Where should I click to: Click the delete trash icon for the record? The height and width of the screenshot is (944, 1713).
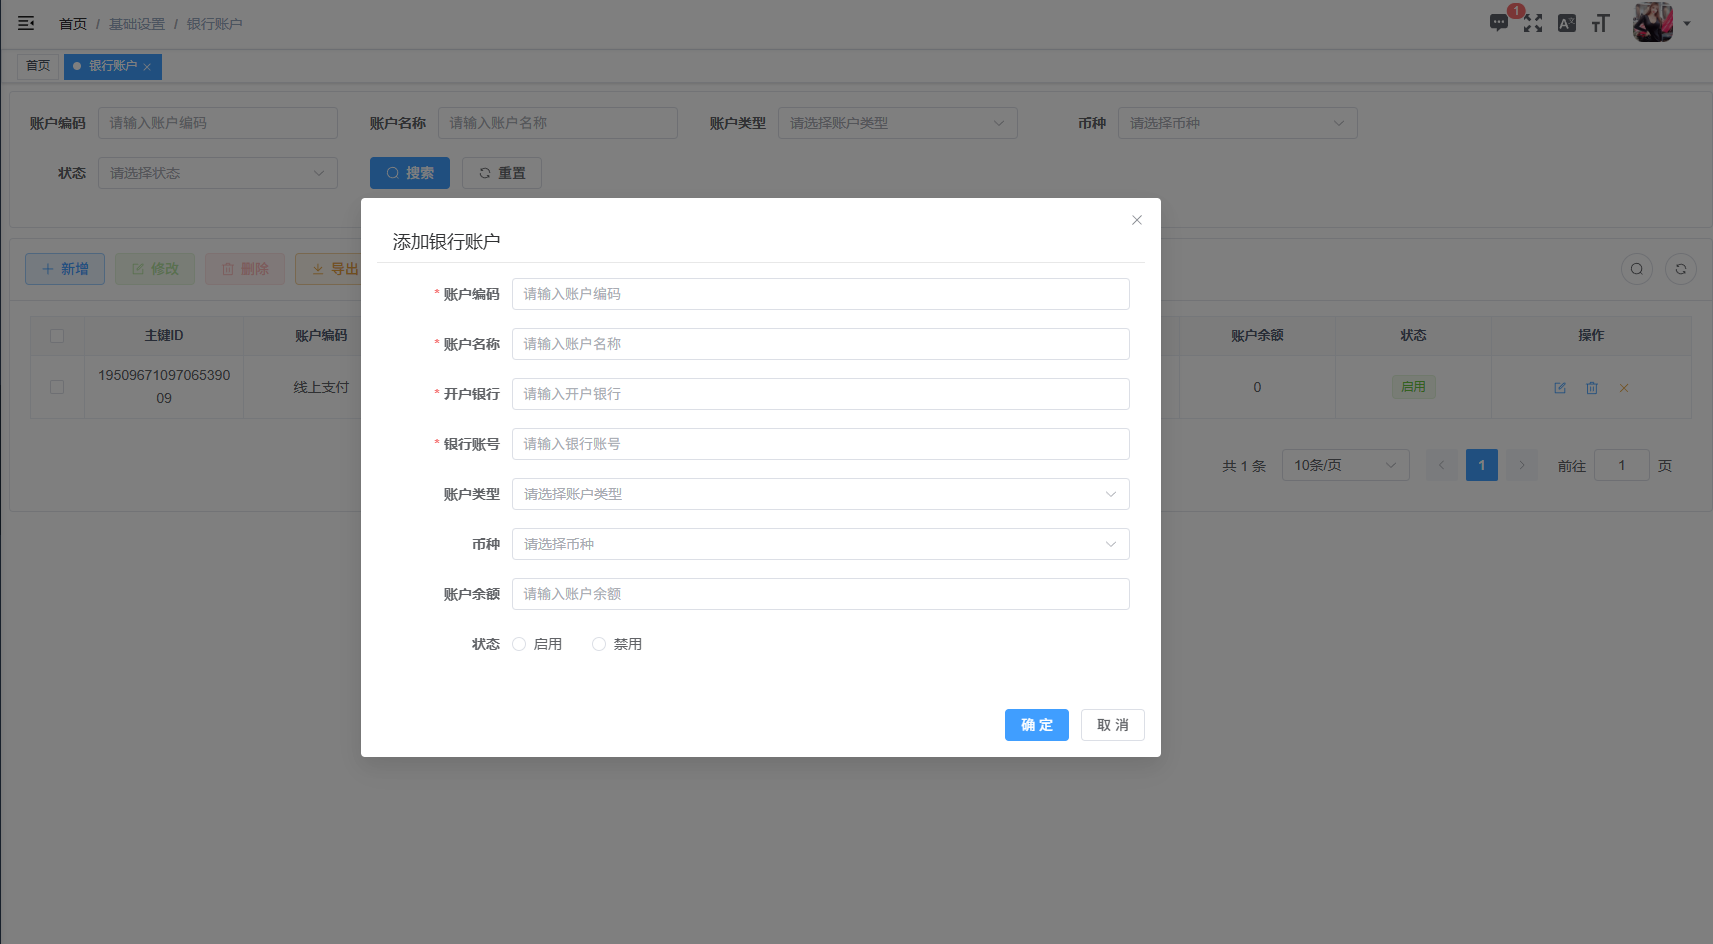click(1591, 387)
